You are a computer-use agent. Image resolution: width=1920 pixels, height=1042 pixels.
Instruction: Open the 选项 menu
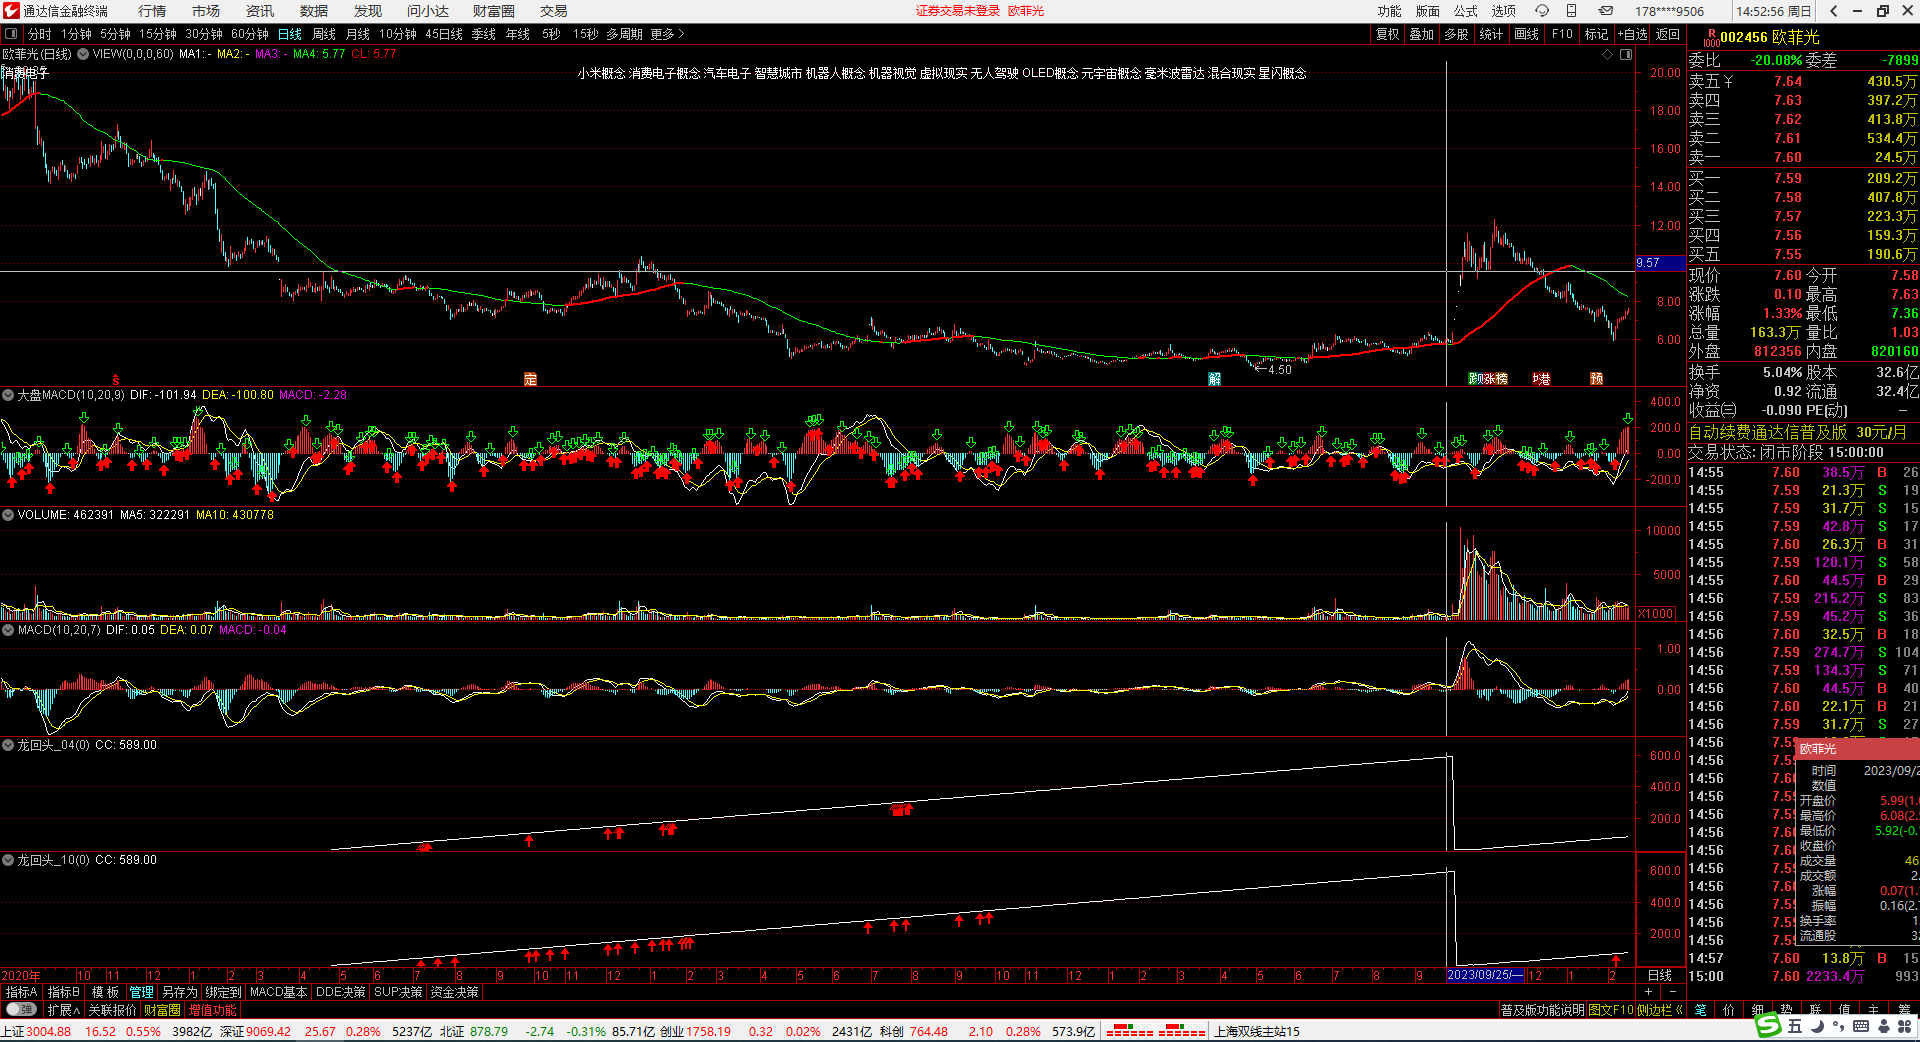1503,11
